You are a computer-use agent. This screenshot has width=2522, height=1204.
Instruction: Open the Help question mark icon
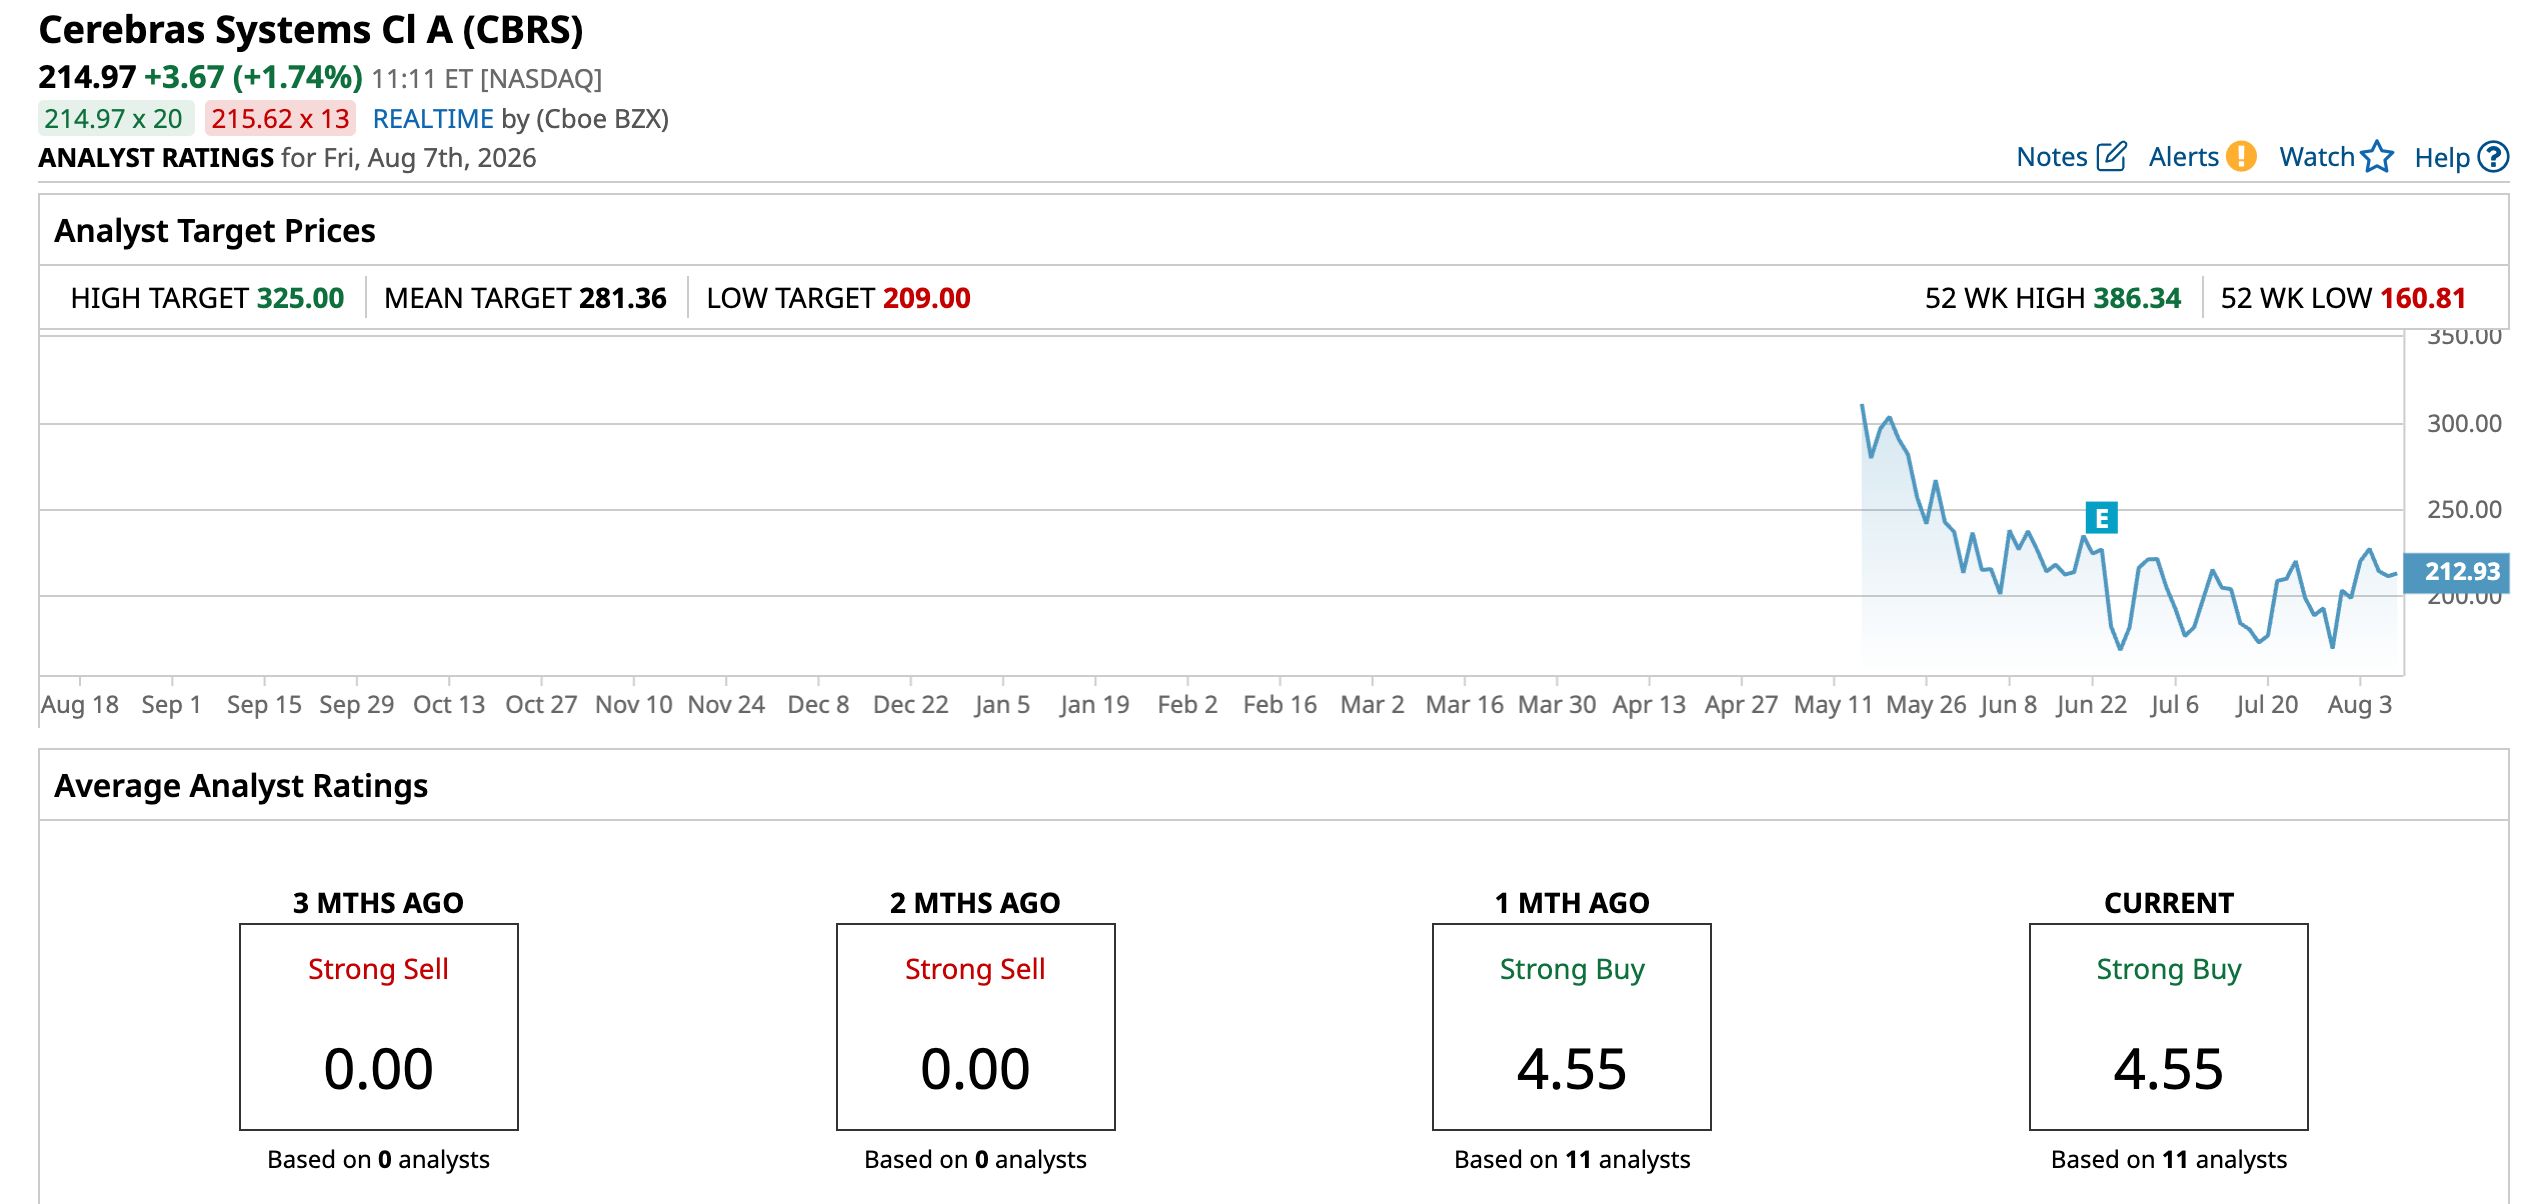pyautogui.click(x=2495, y=157)
